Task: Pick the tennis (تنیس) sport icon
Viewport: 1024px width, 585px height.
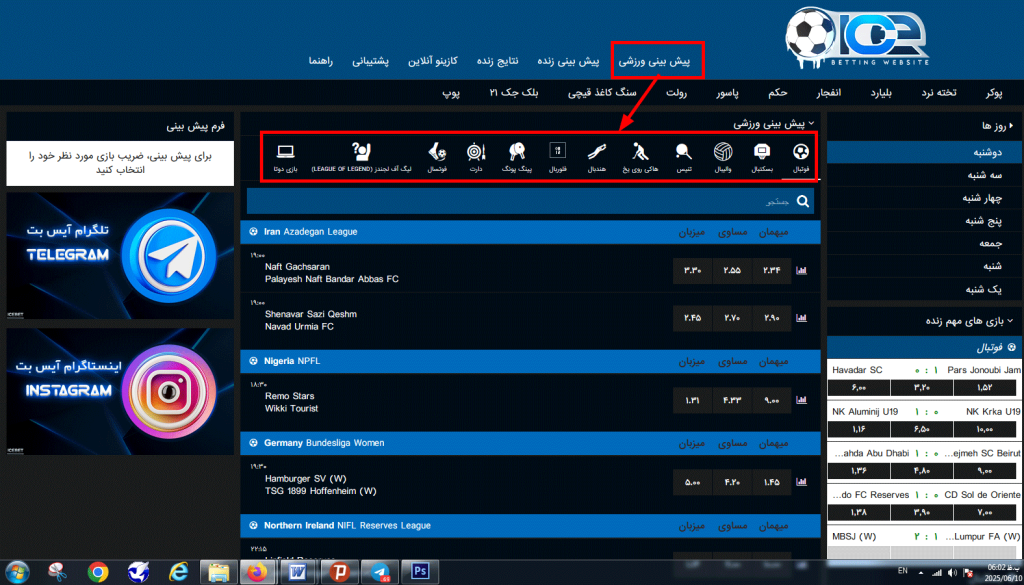Action: [684, 156]
